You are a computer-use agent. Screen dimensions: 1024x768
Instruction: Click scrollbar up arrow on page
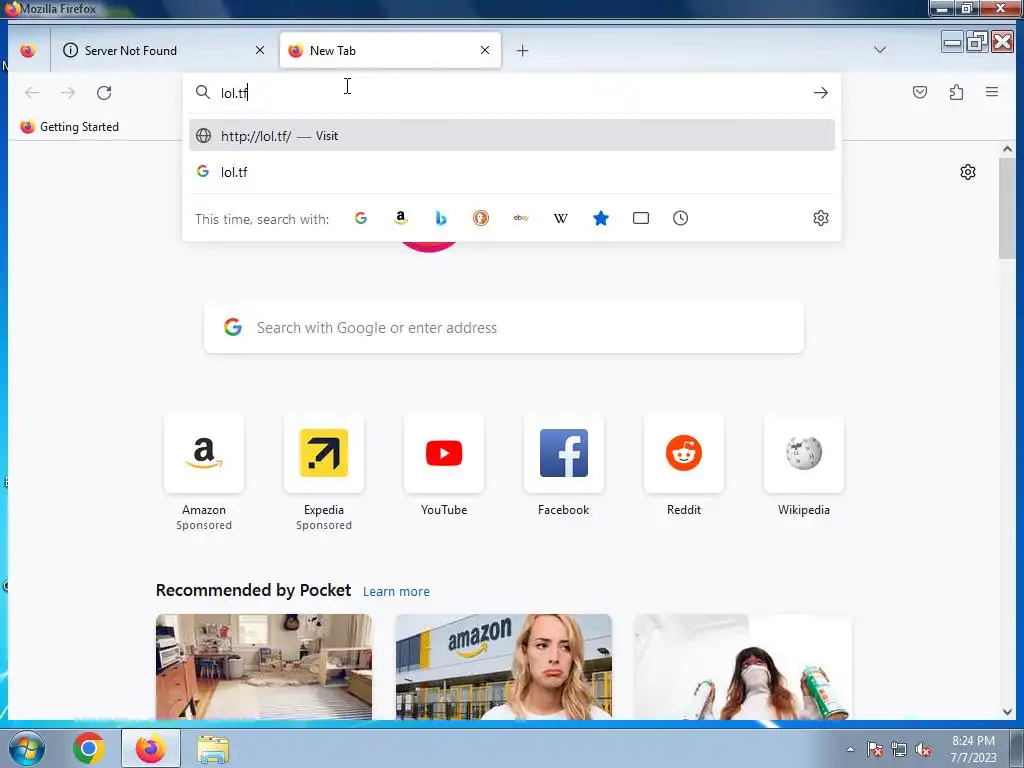[1007, 149]
